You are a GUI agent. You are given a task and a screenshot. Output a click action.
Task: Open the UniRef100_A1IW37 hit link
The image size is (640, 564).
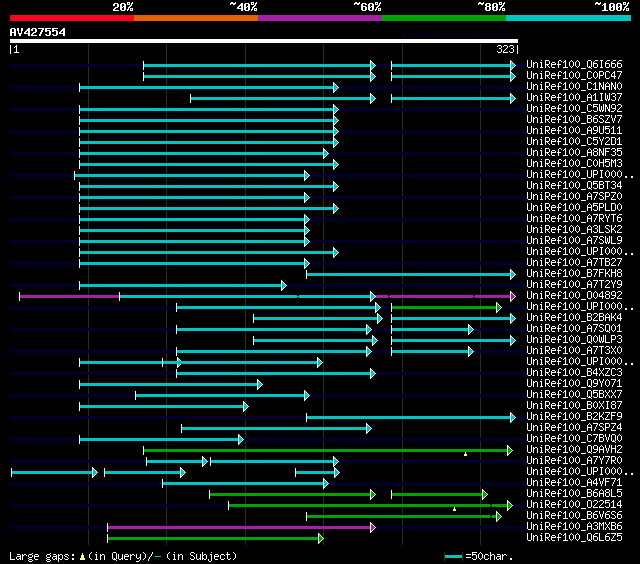click(574, 98)
